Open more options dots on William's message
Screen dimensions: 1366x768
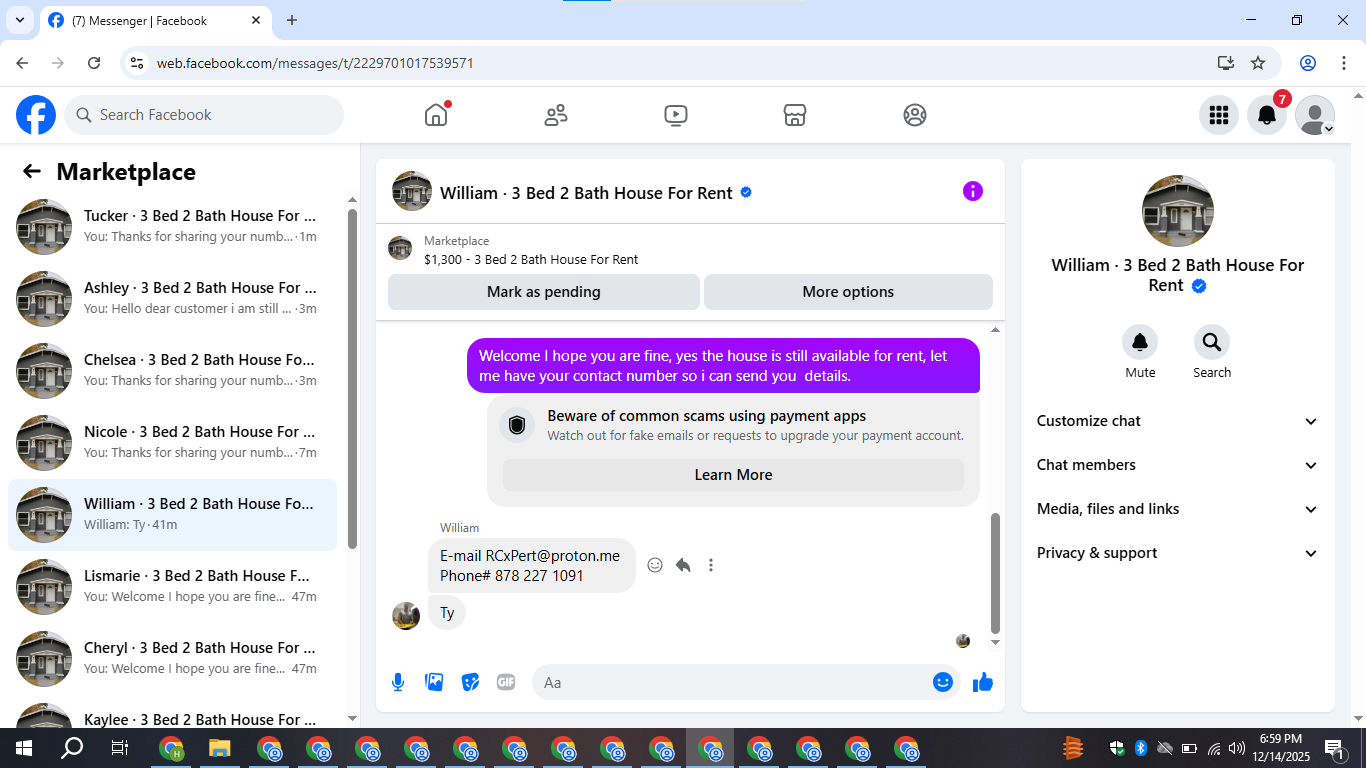(x=711, y=565)
